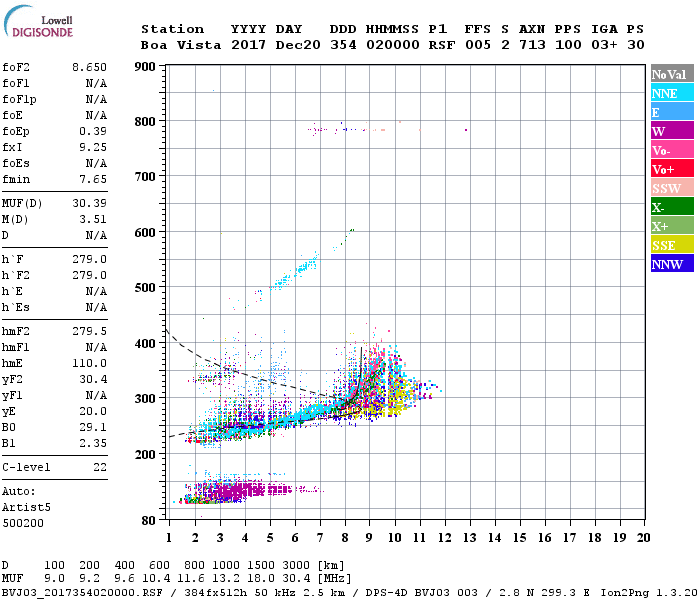
Task: Click the Boa Vista station name
Action: pyautogui.click(x=181, y=45)
